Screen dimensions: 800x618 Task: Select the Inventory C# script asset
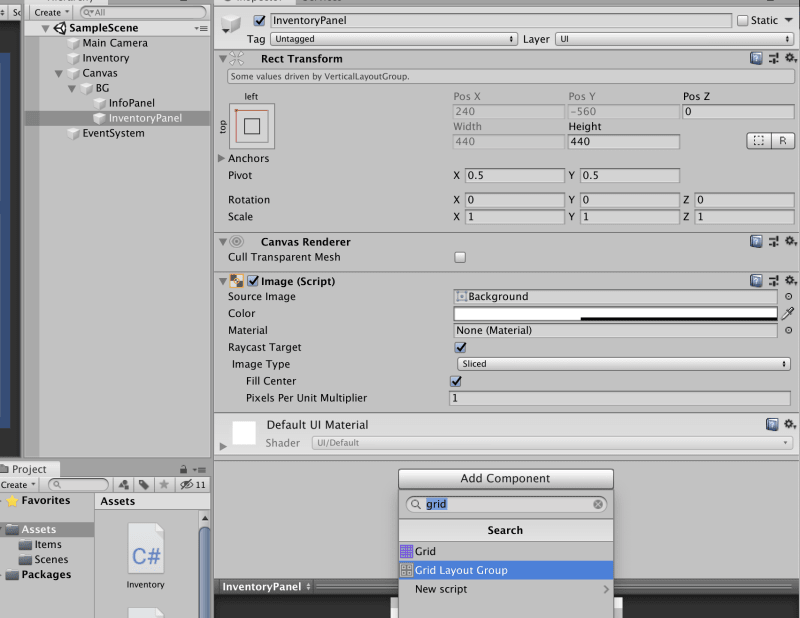pyautogui.click(x=145, y=556)
